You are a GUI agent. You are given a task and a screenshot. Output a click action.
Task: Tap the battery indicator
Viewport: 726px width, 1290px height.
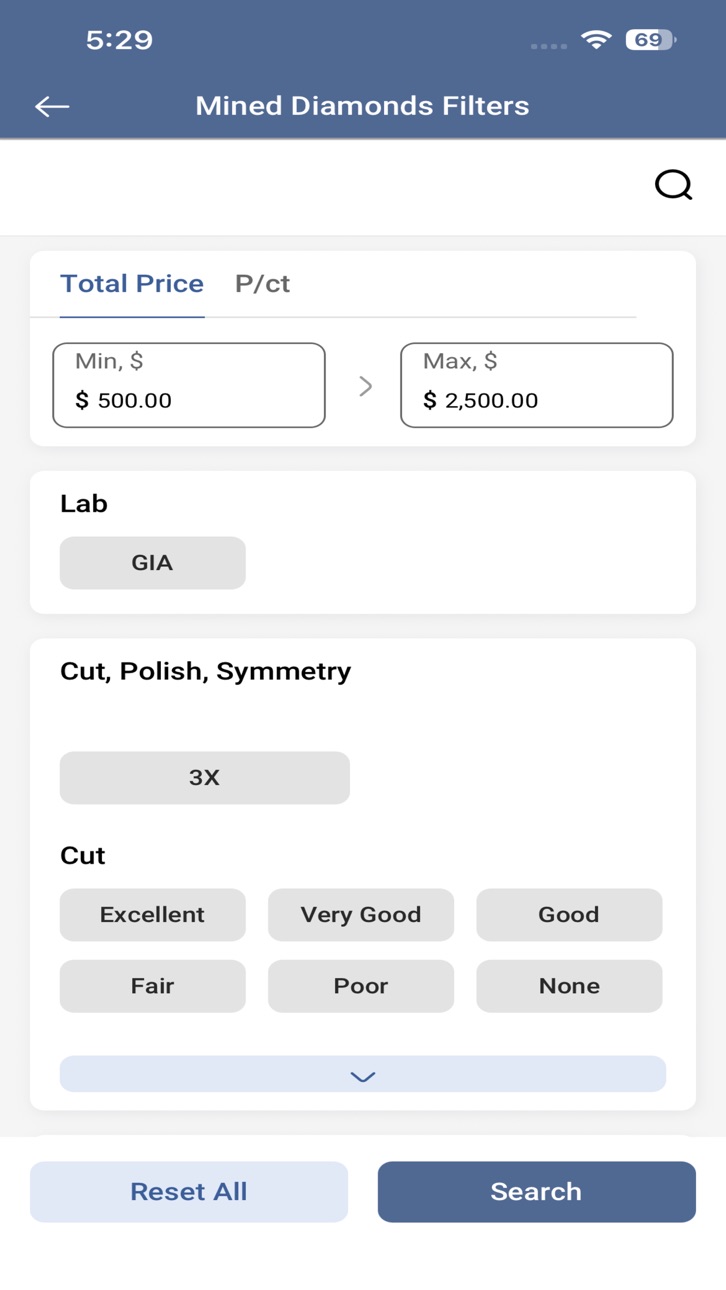click(651, 40)
